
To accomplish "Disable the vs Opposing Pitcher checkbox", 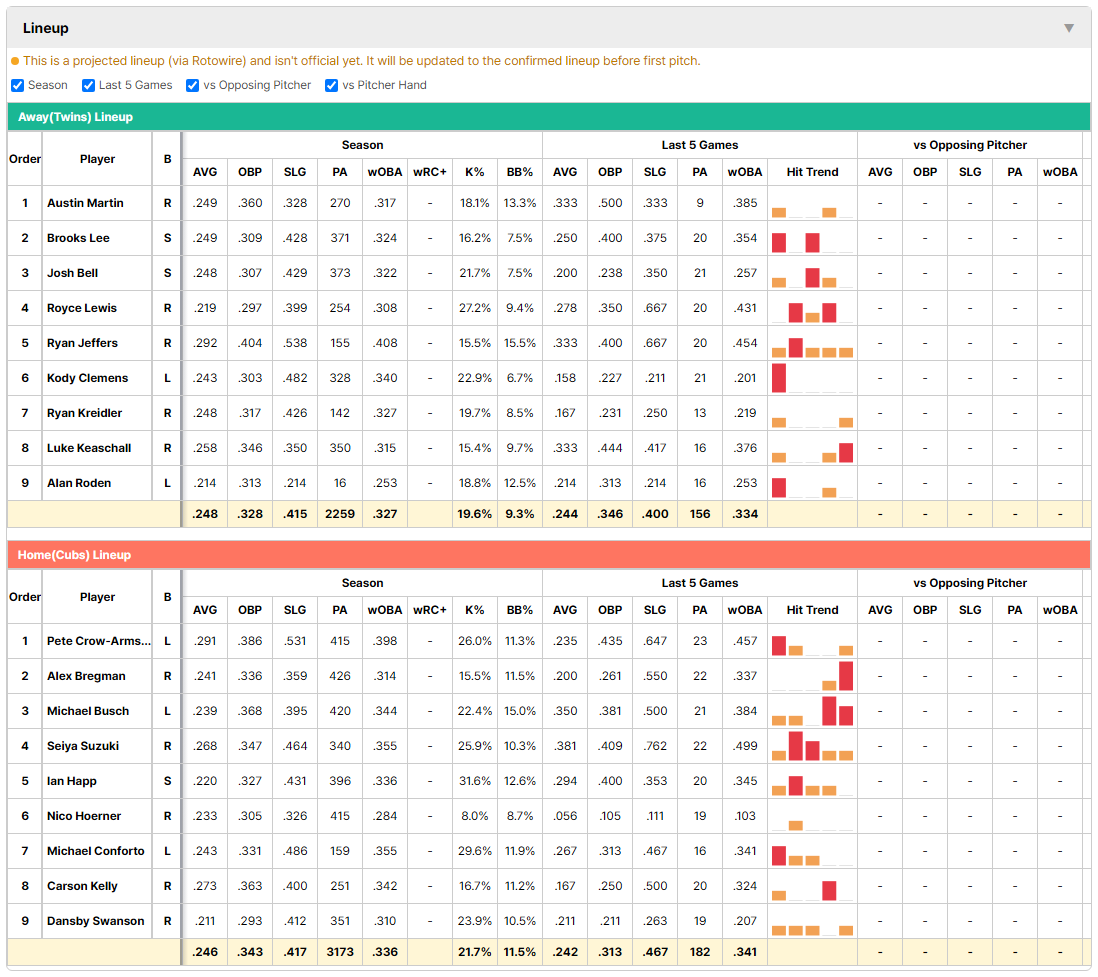I will (192, 85).
